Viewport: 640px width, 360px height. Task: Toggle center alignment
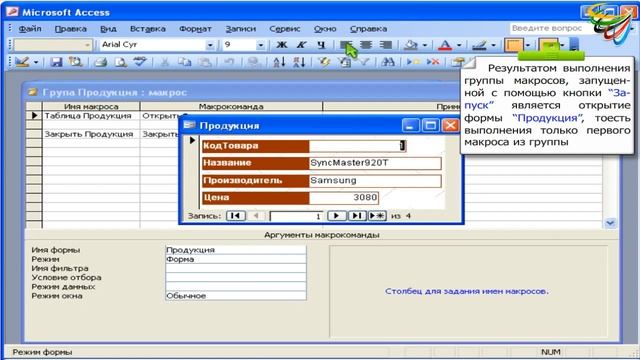coord(366,44)
